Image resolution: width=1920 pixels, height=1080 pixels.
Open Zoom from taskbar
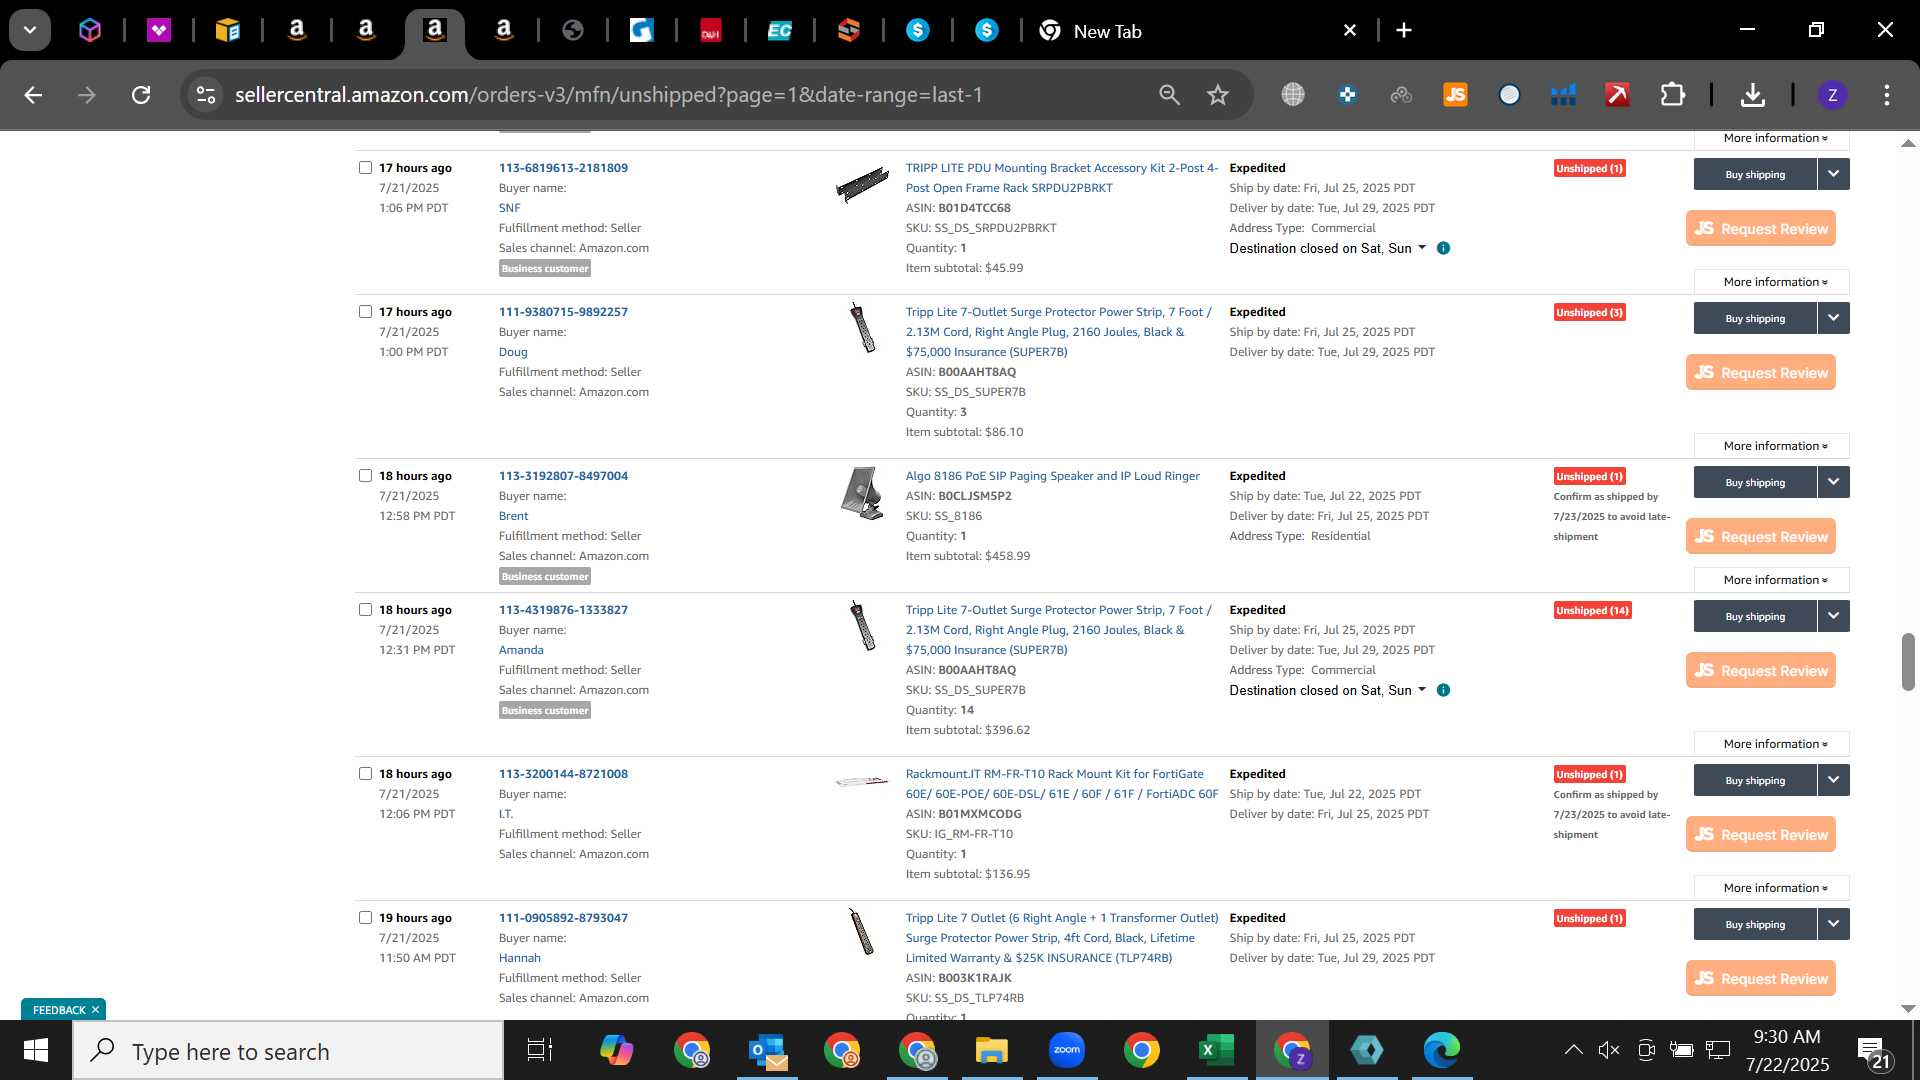click(x=1067, y=1051)
